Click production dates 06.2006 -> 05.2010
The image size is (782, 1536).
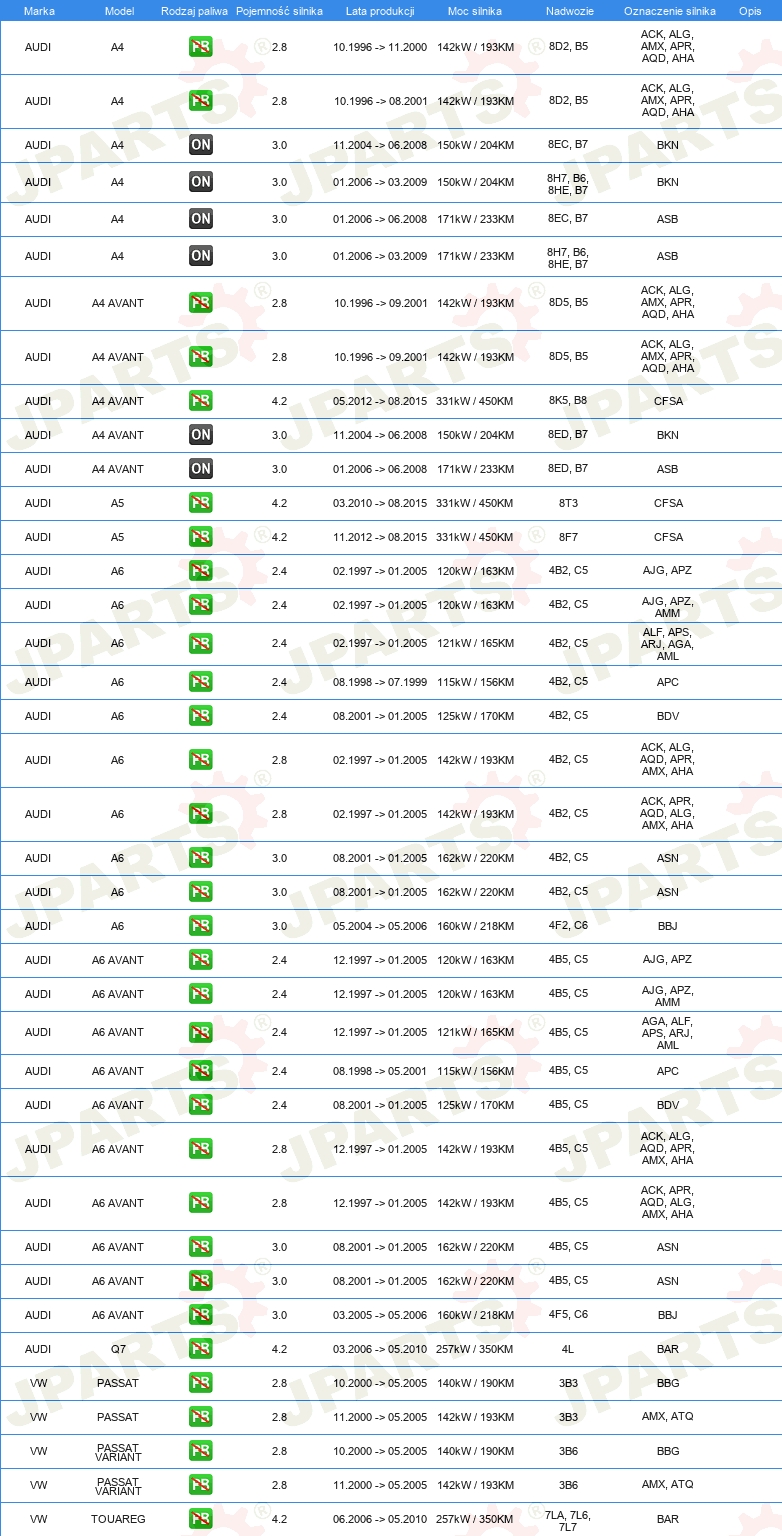pos(380,1519)
